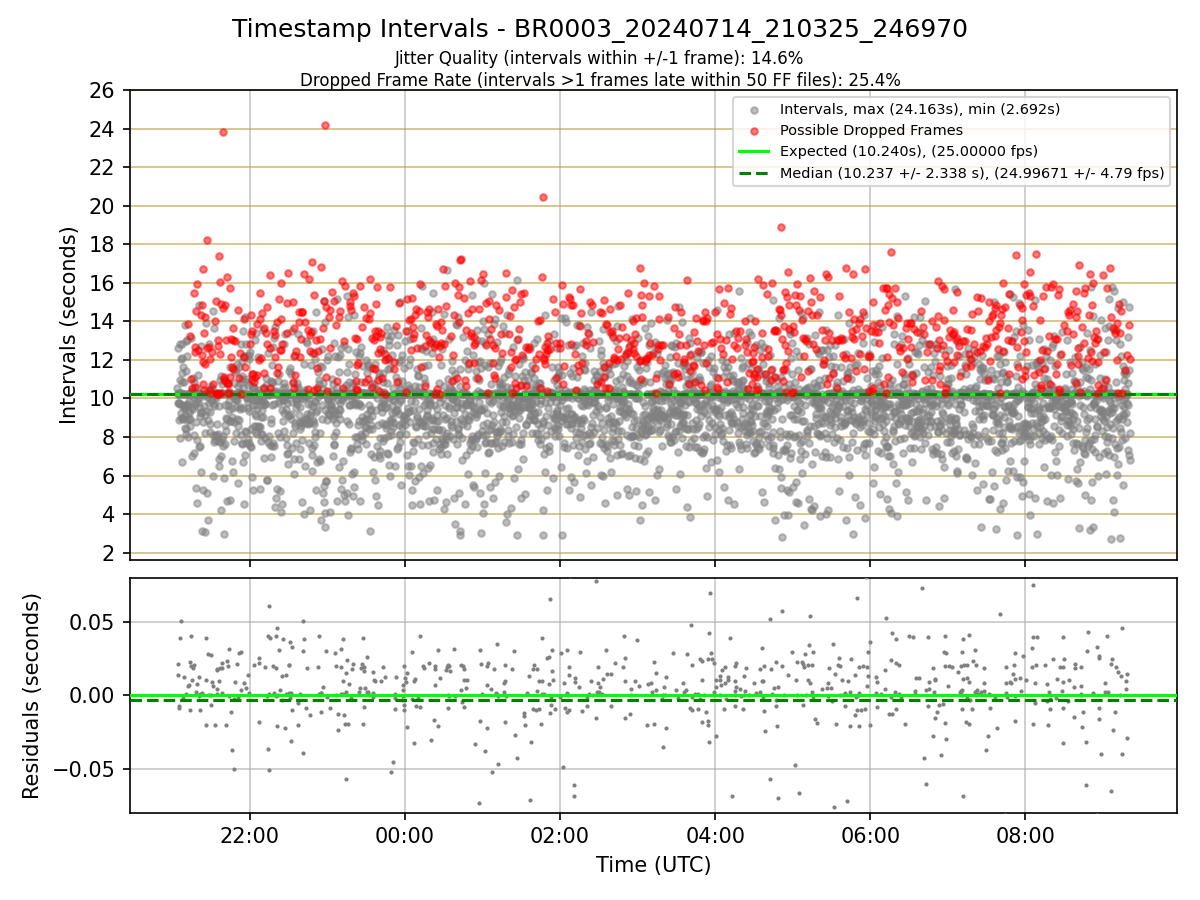Click the gray dot marker in the legend
The width and height of the screenshot is (1200, 900).
tap(755, 109)
